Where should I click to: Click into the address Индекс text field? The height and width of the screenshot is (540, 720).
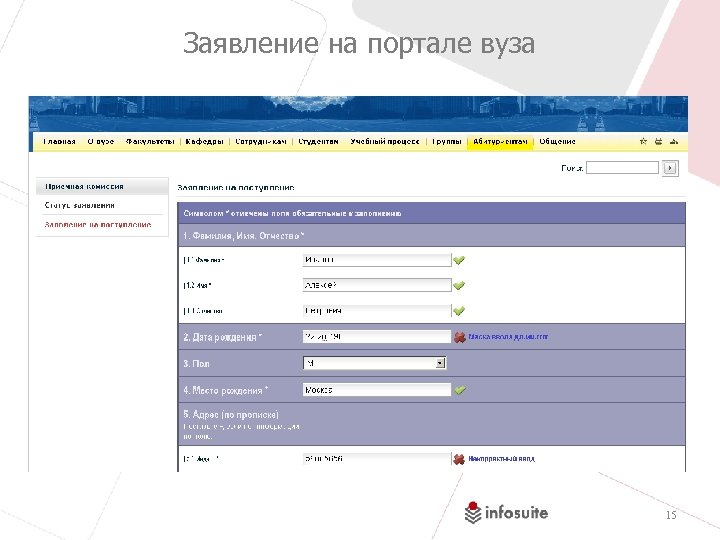pos(377,459)
